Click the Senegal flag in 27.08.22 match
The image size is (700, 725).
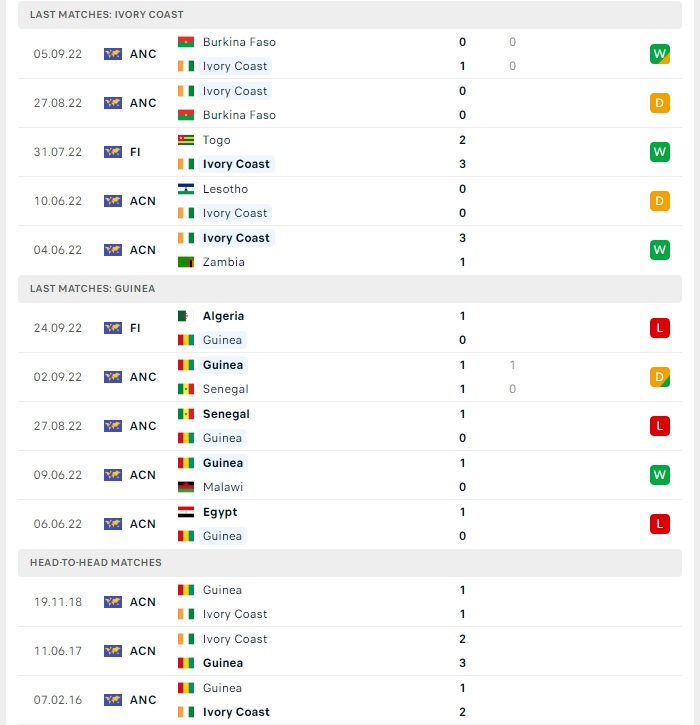pyautogui.click(x=186, y=414)
